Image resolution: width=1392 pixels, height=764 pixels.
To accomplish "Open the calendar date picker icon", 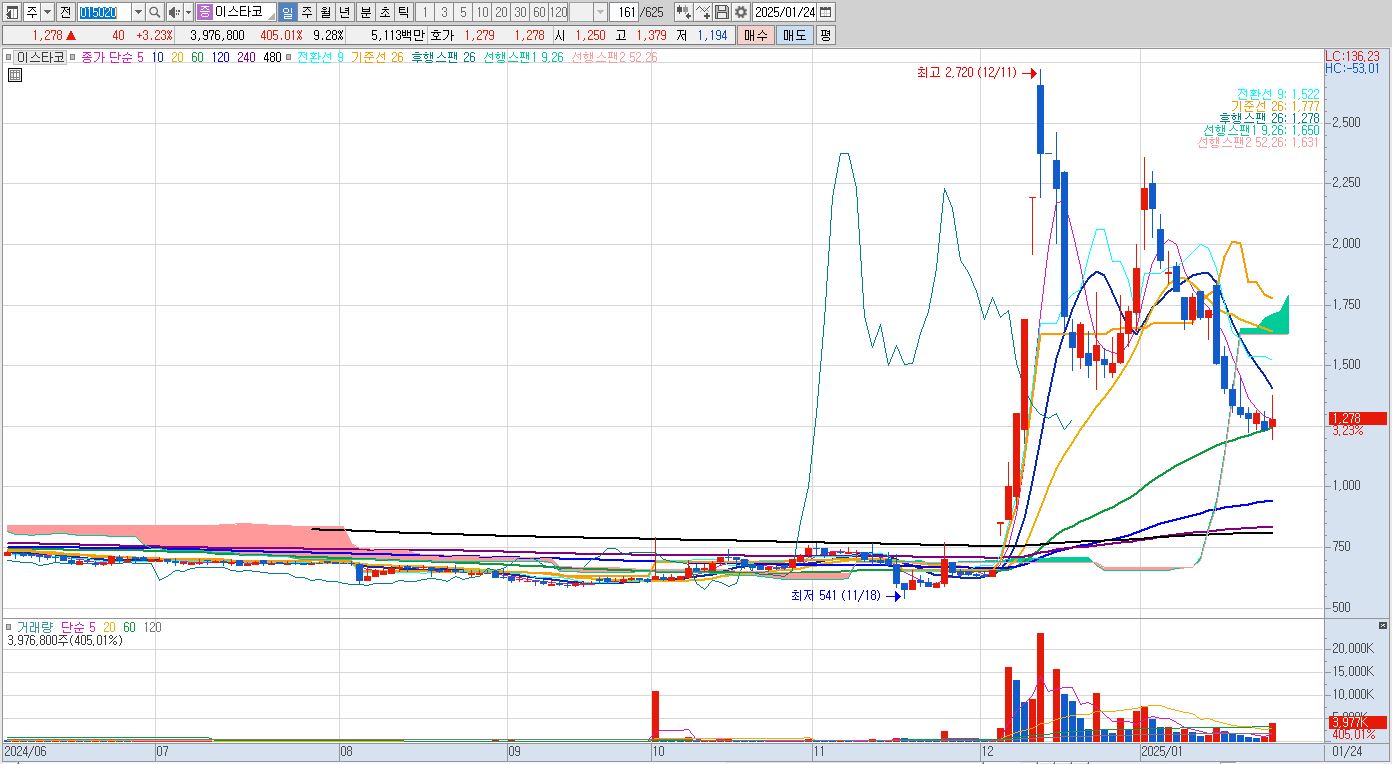I will tap(827, 12).
